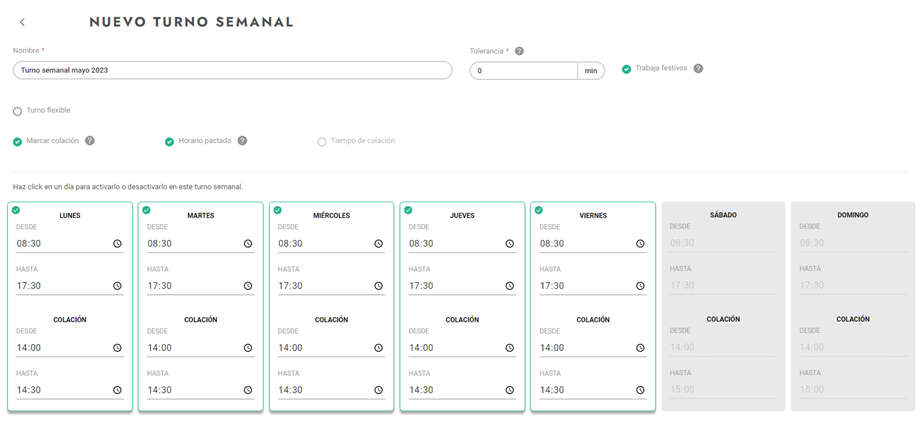
Task: Click the back arrow beside Nuevo Turno Semanal
Action: coord(23,22)
